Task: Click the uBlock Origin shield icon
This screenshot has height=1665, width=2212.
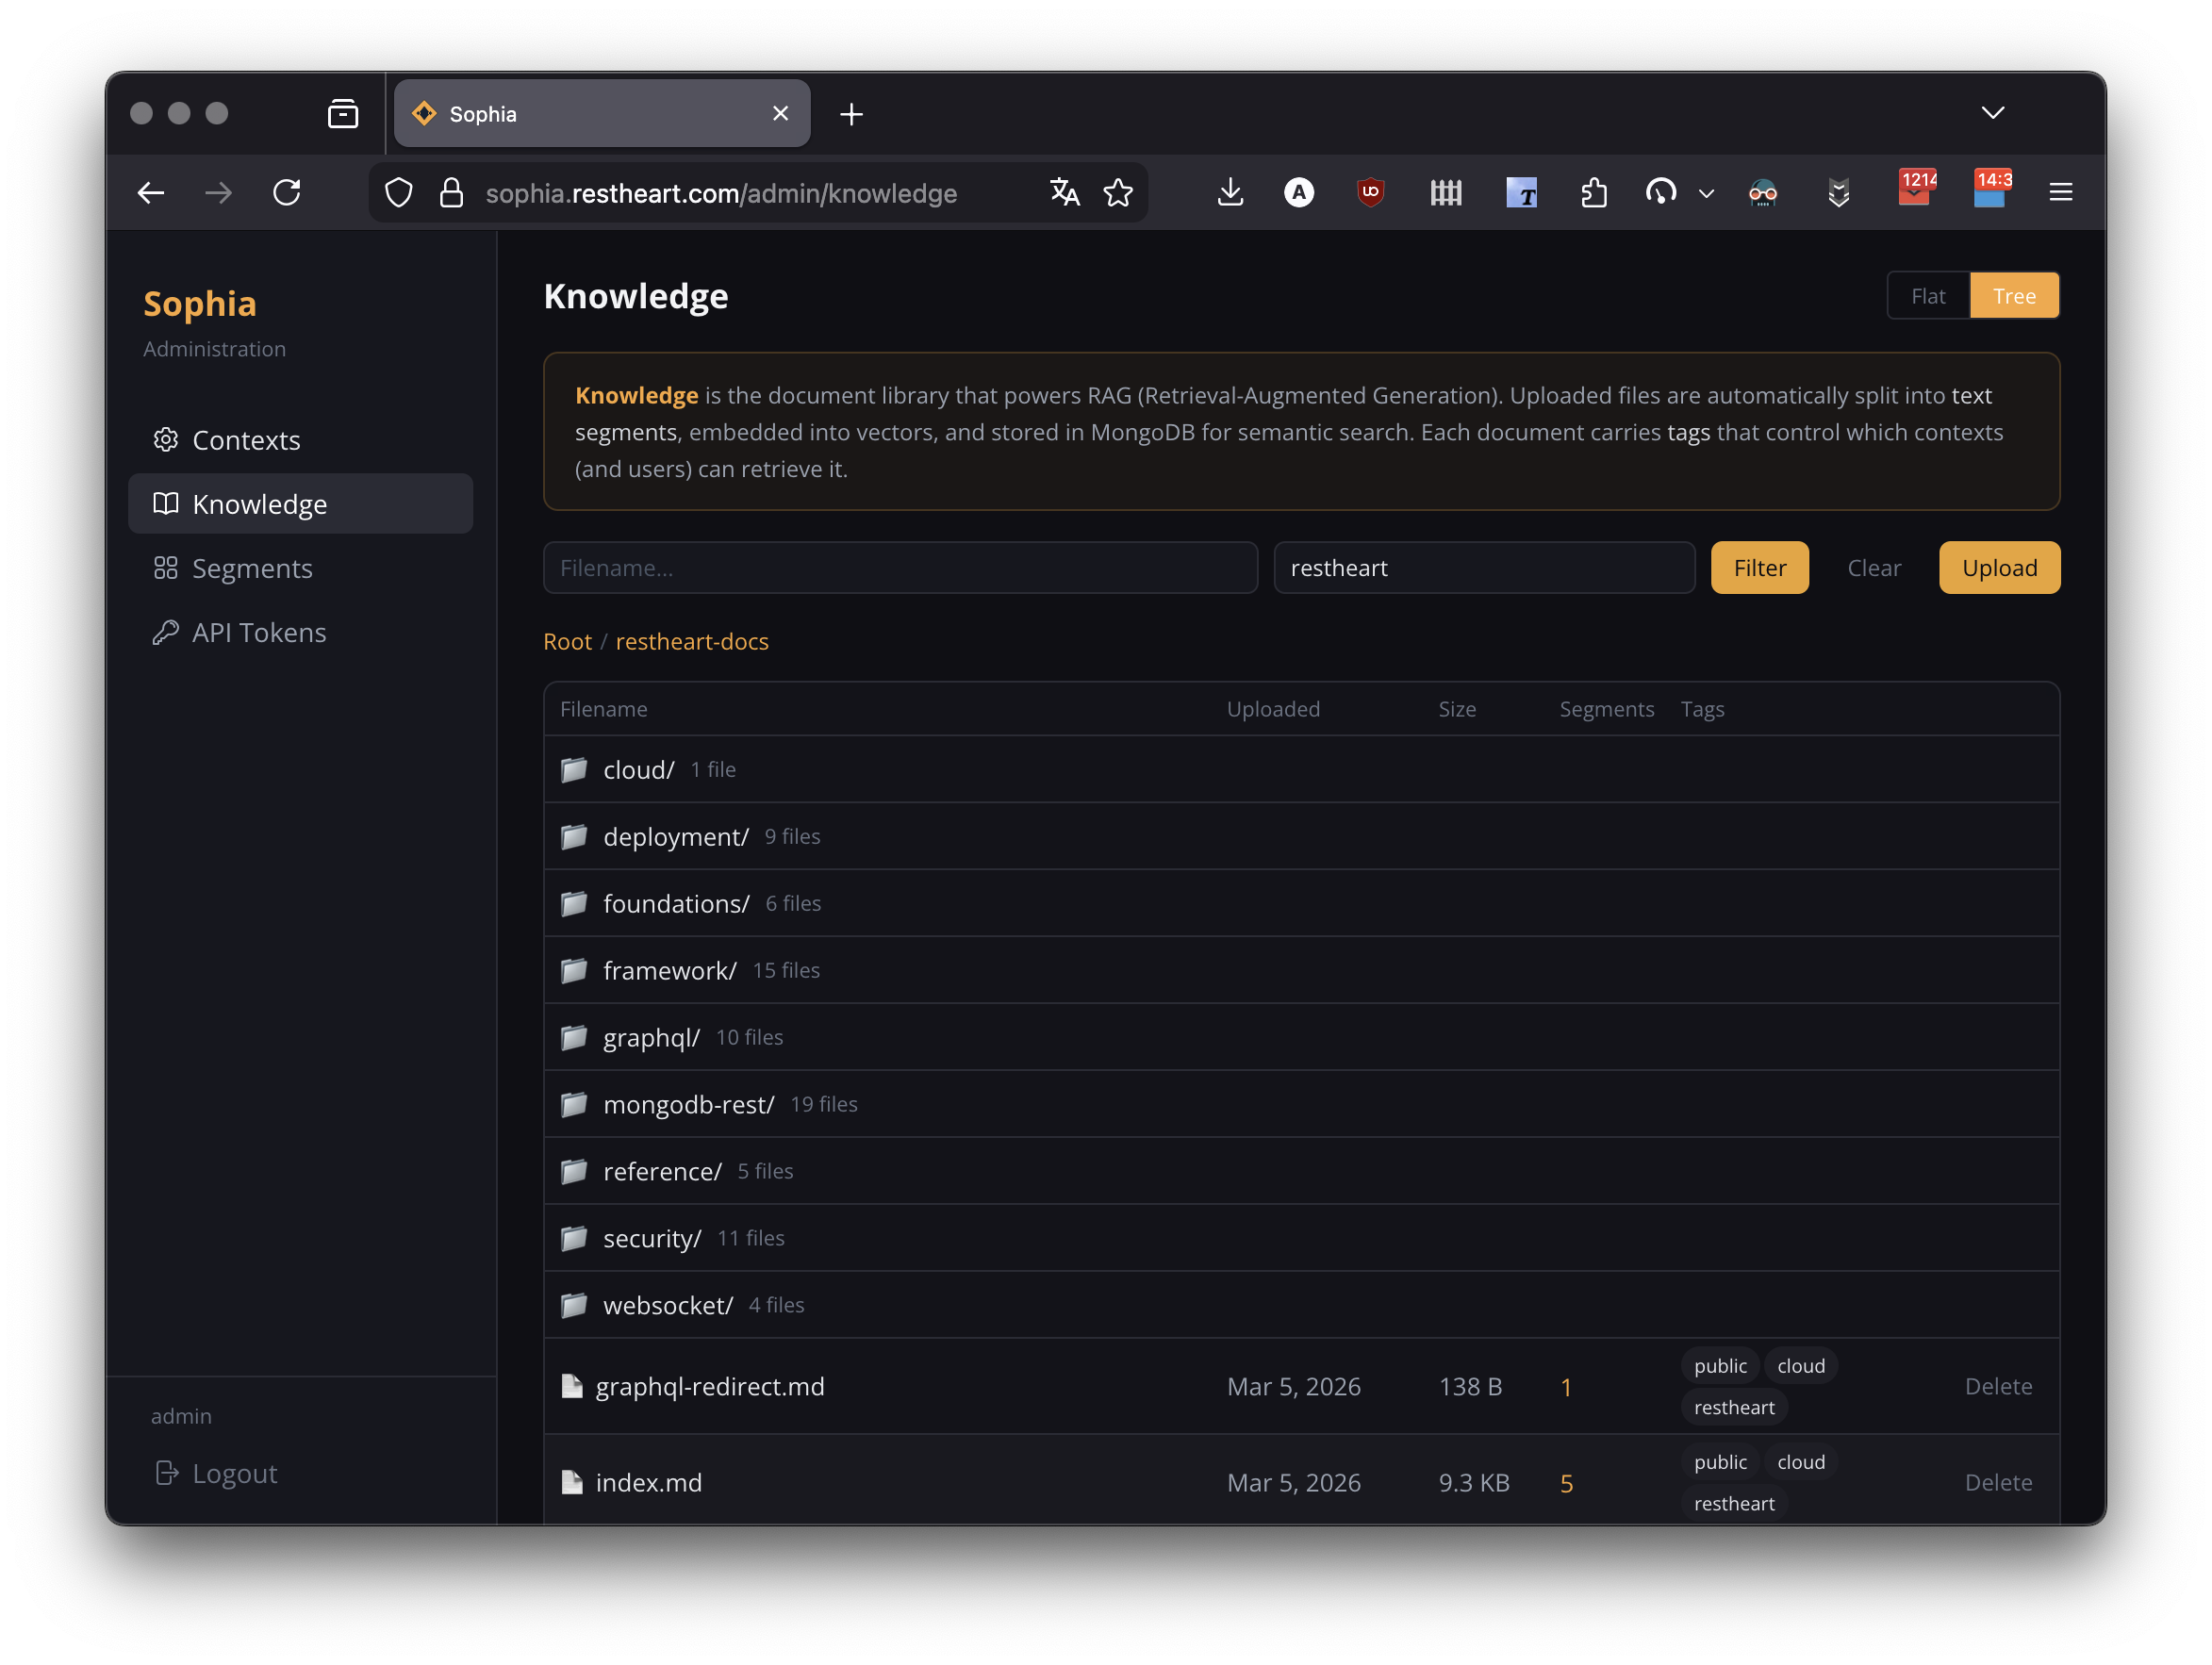Action: [1370, 192]
